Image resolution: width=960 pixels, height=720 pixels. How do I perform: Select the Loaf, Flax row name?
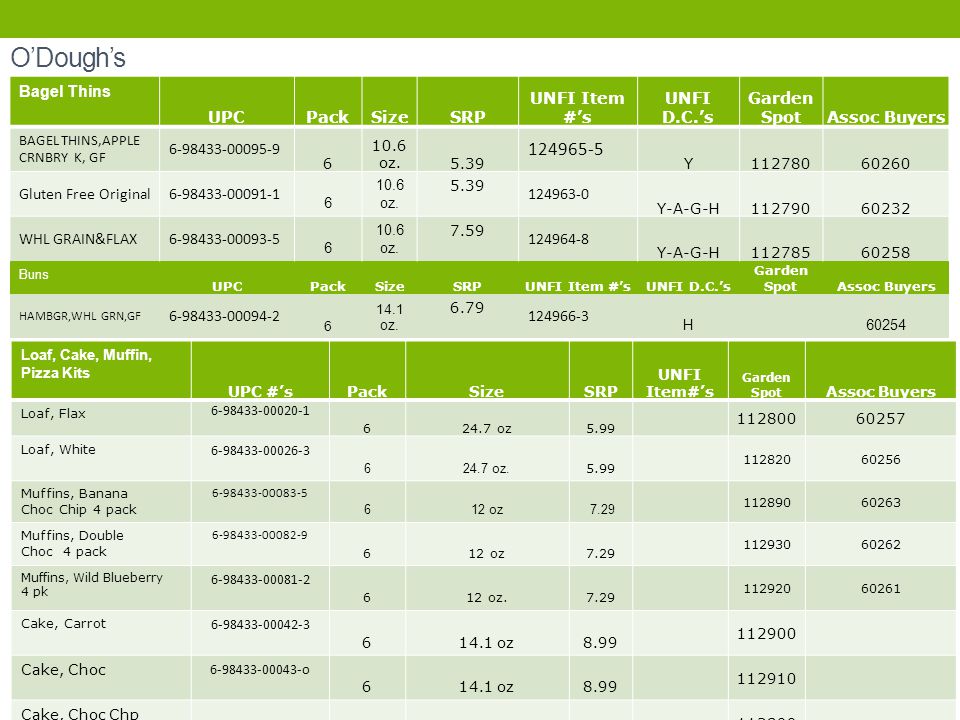coord(53,414)
